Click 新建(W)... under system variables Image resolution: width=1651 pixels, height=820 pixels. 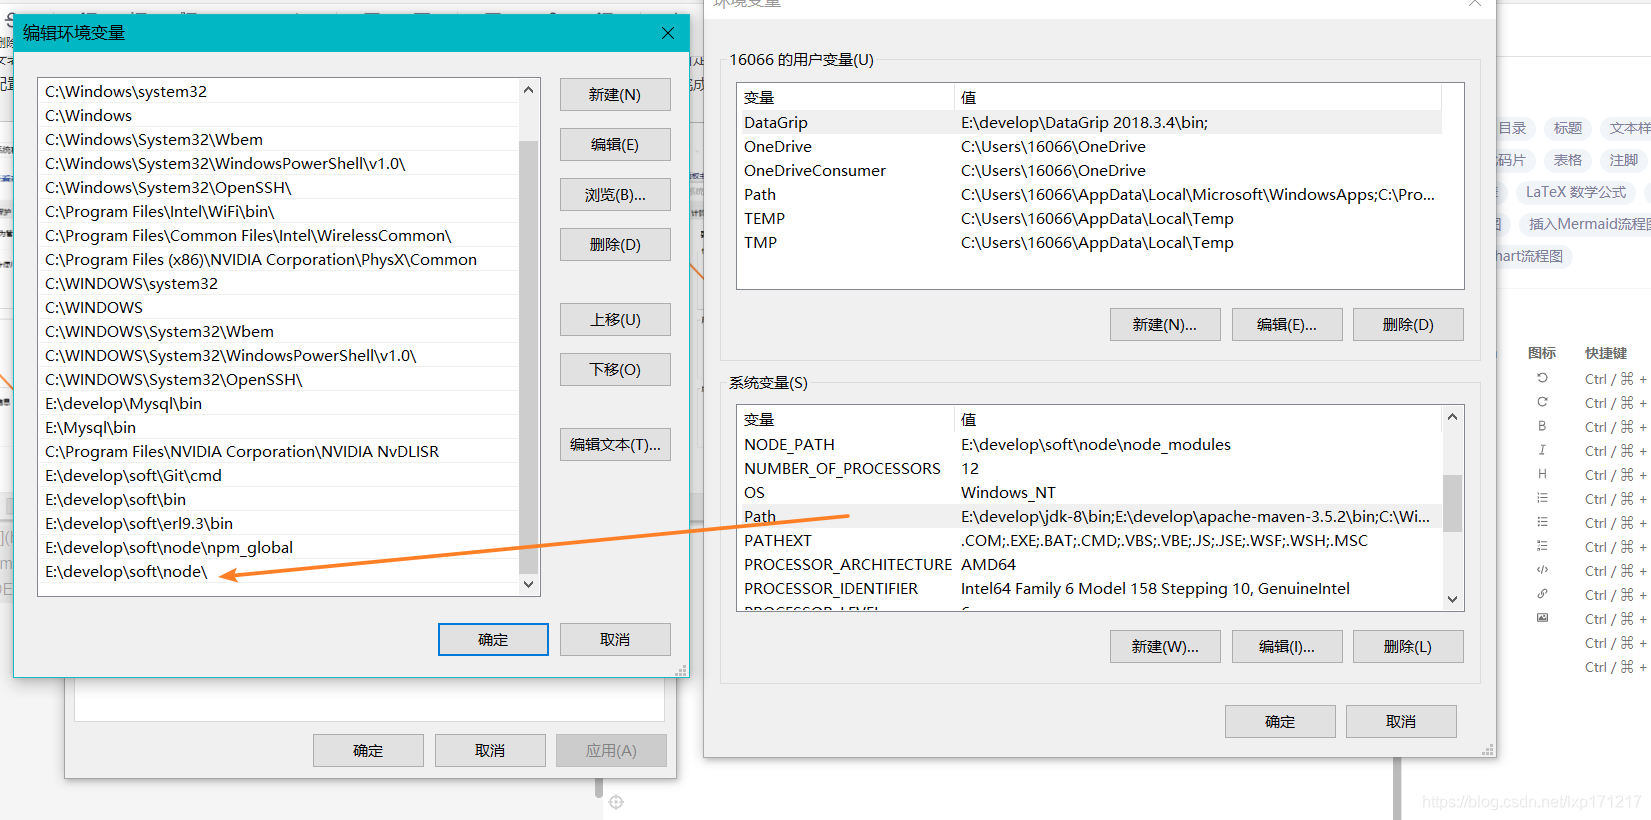1165,647
